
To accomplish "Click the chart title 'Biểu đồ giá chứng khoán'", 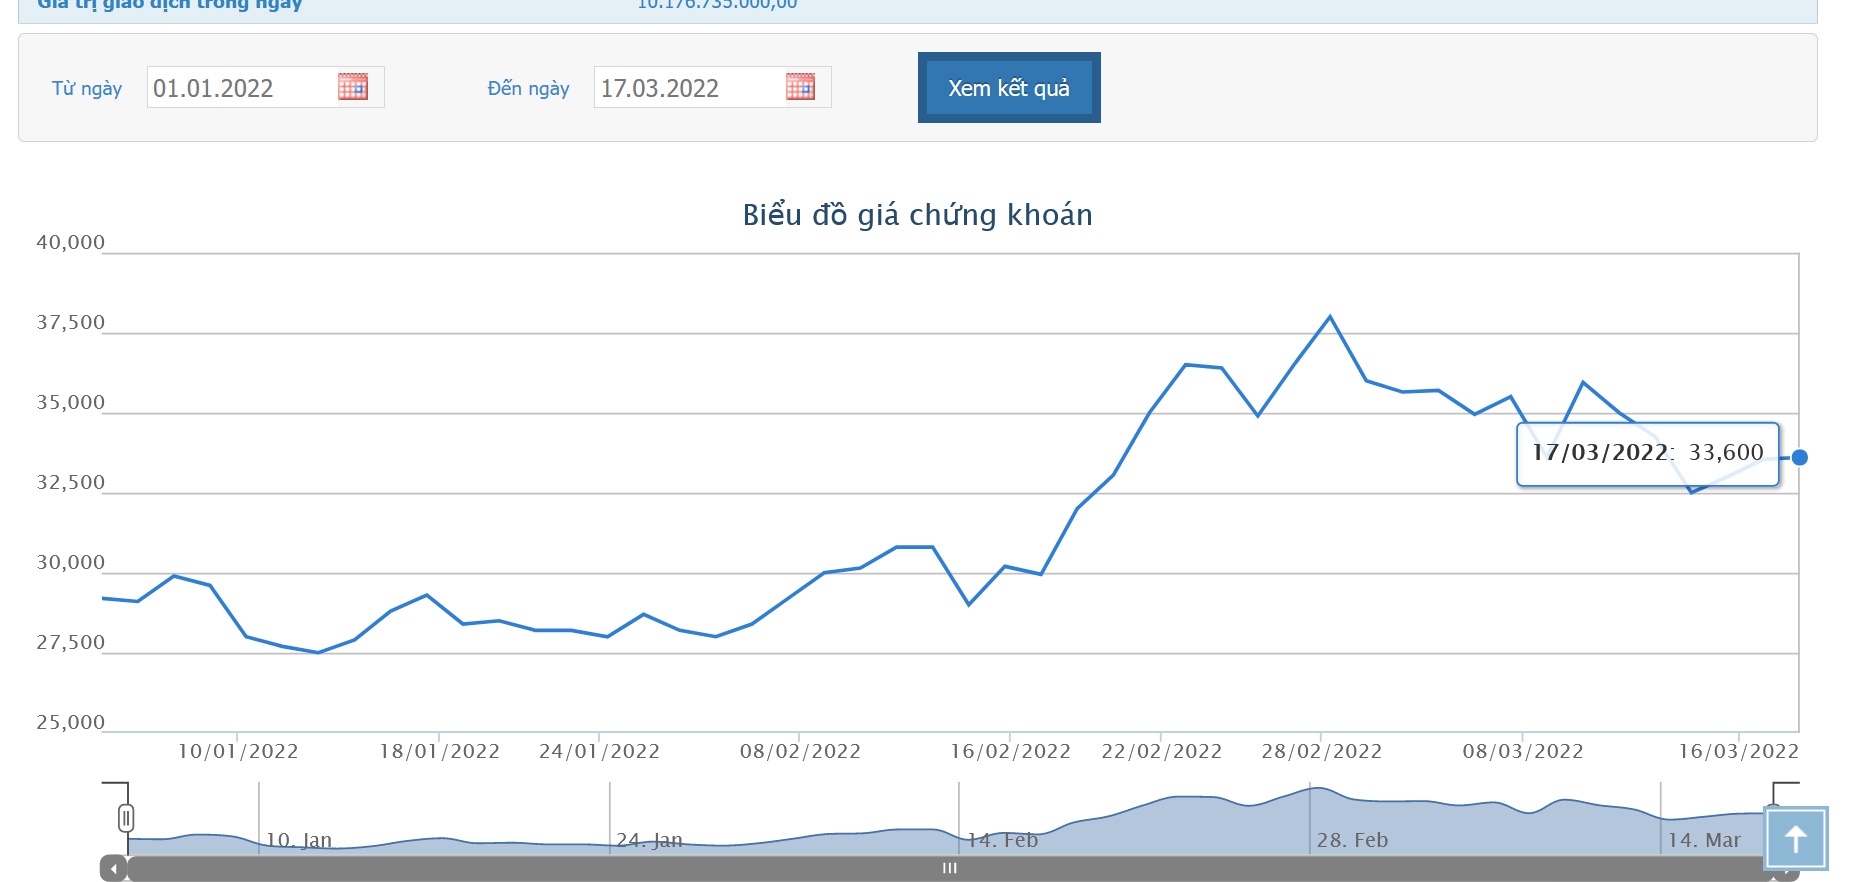I will click(x=917, y=215).
